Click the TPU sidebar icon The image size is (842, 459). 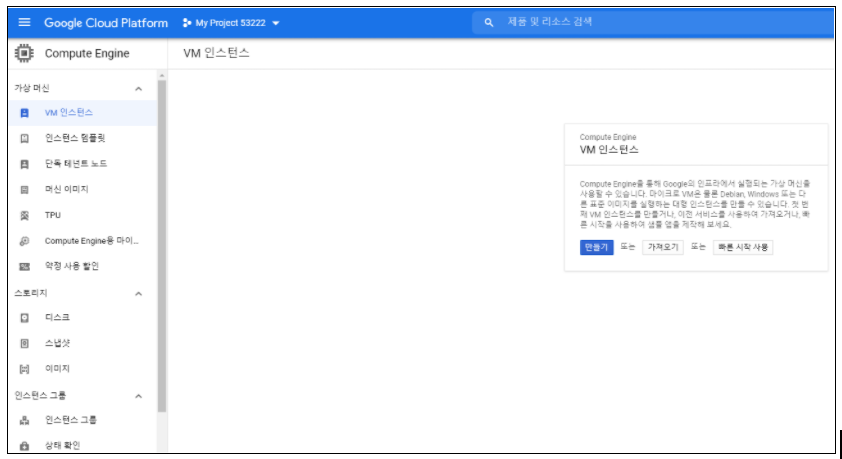(25, 215)
